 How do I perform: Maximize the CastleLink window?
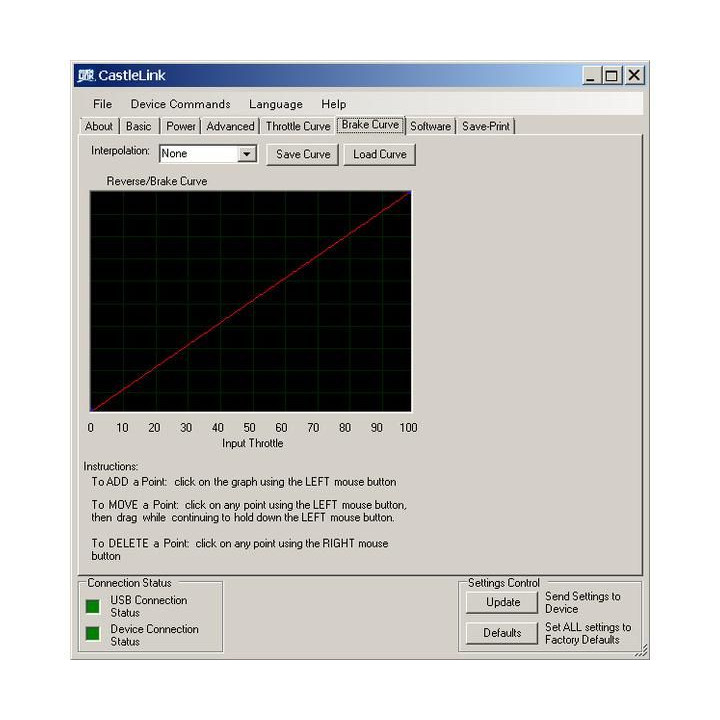(611, 75)
